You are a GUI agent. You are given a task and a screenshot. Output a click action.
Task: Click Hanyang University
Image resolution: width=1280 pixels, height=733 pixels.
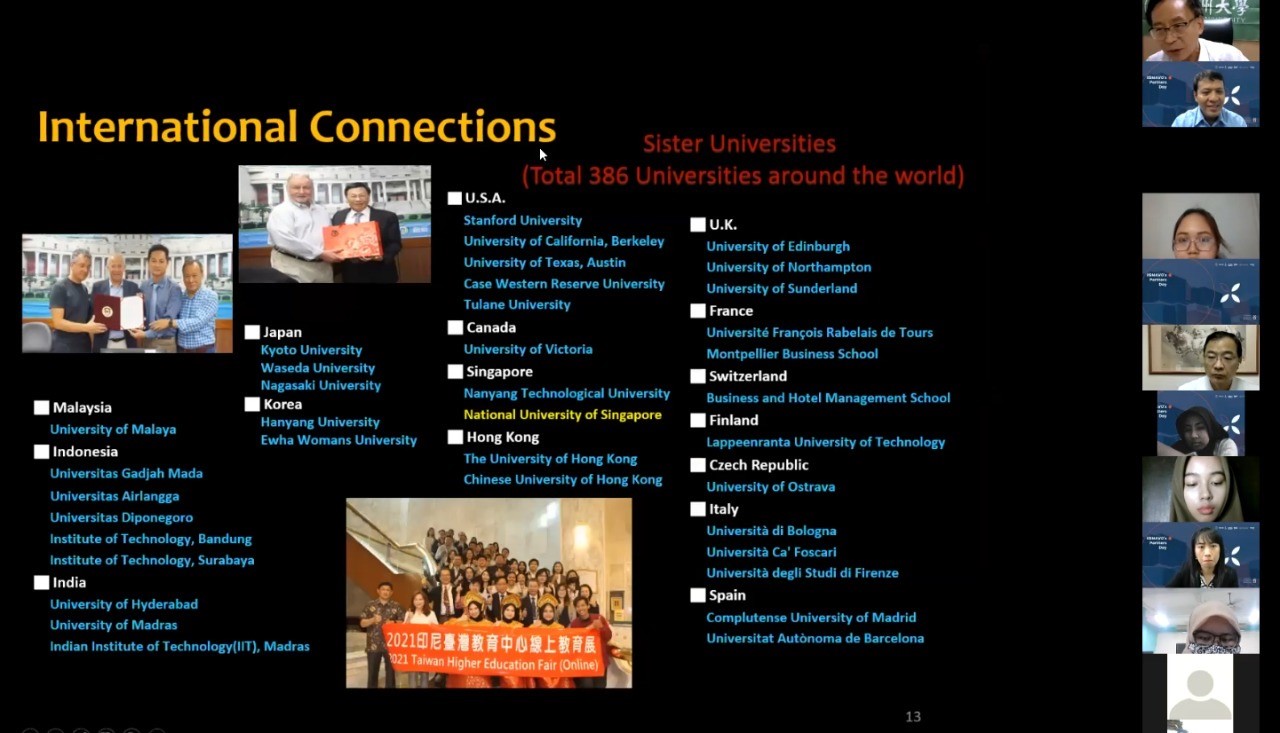point(320,422)
